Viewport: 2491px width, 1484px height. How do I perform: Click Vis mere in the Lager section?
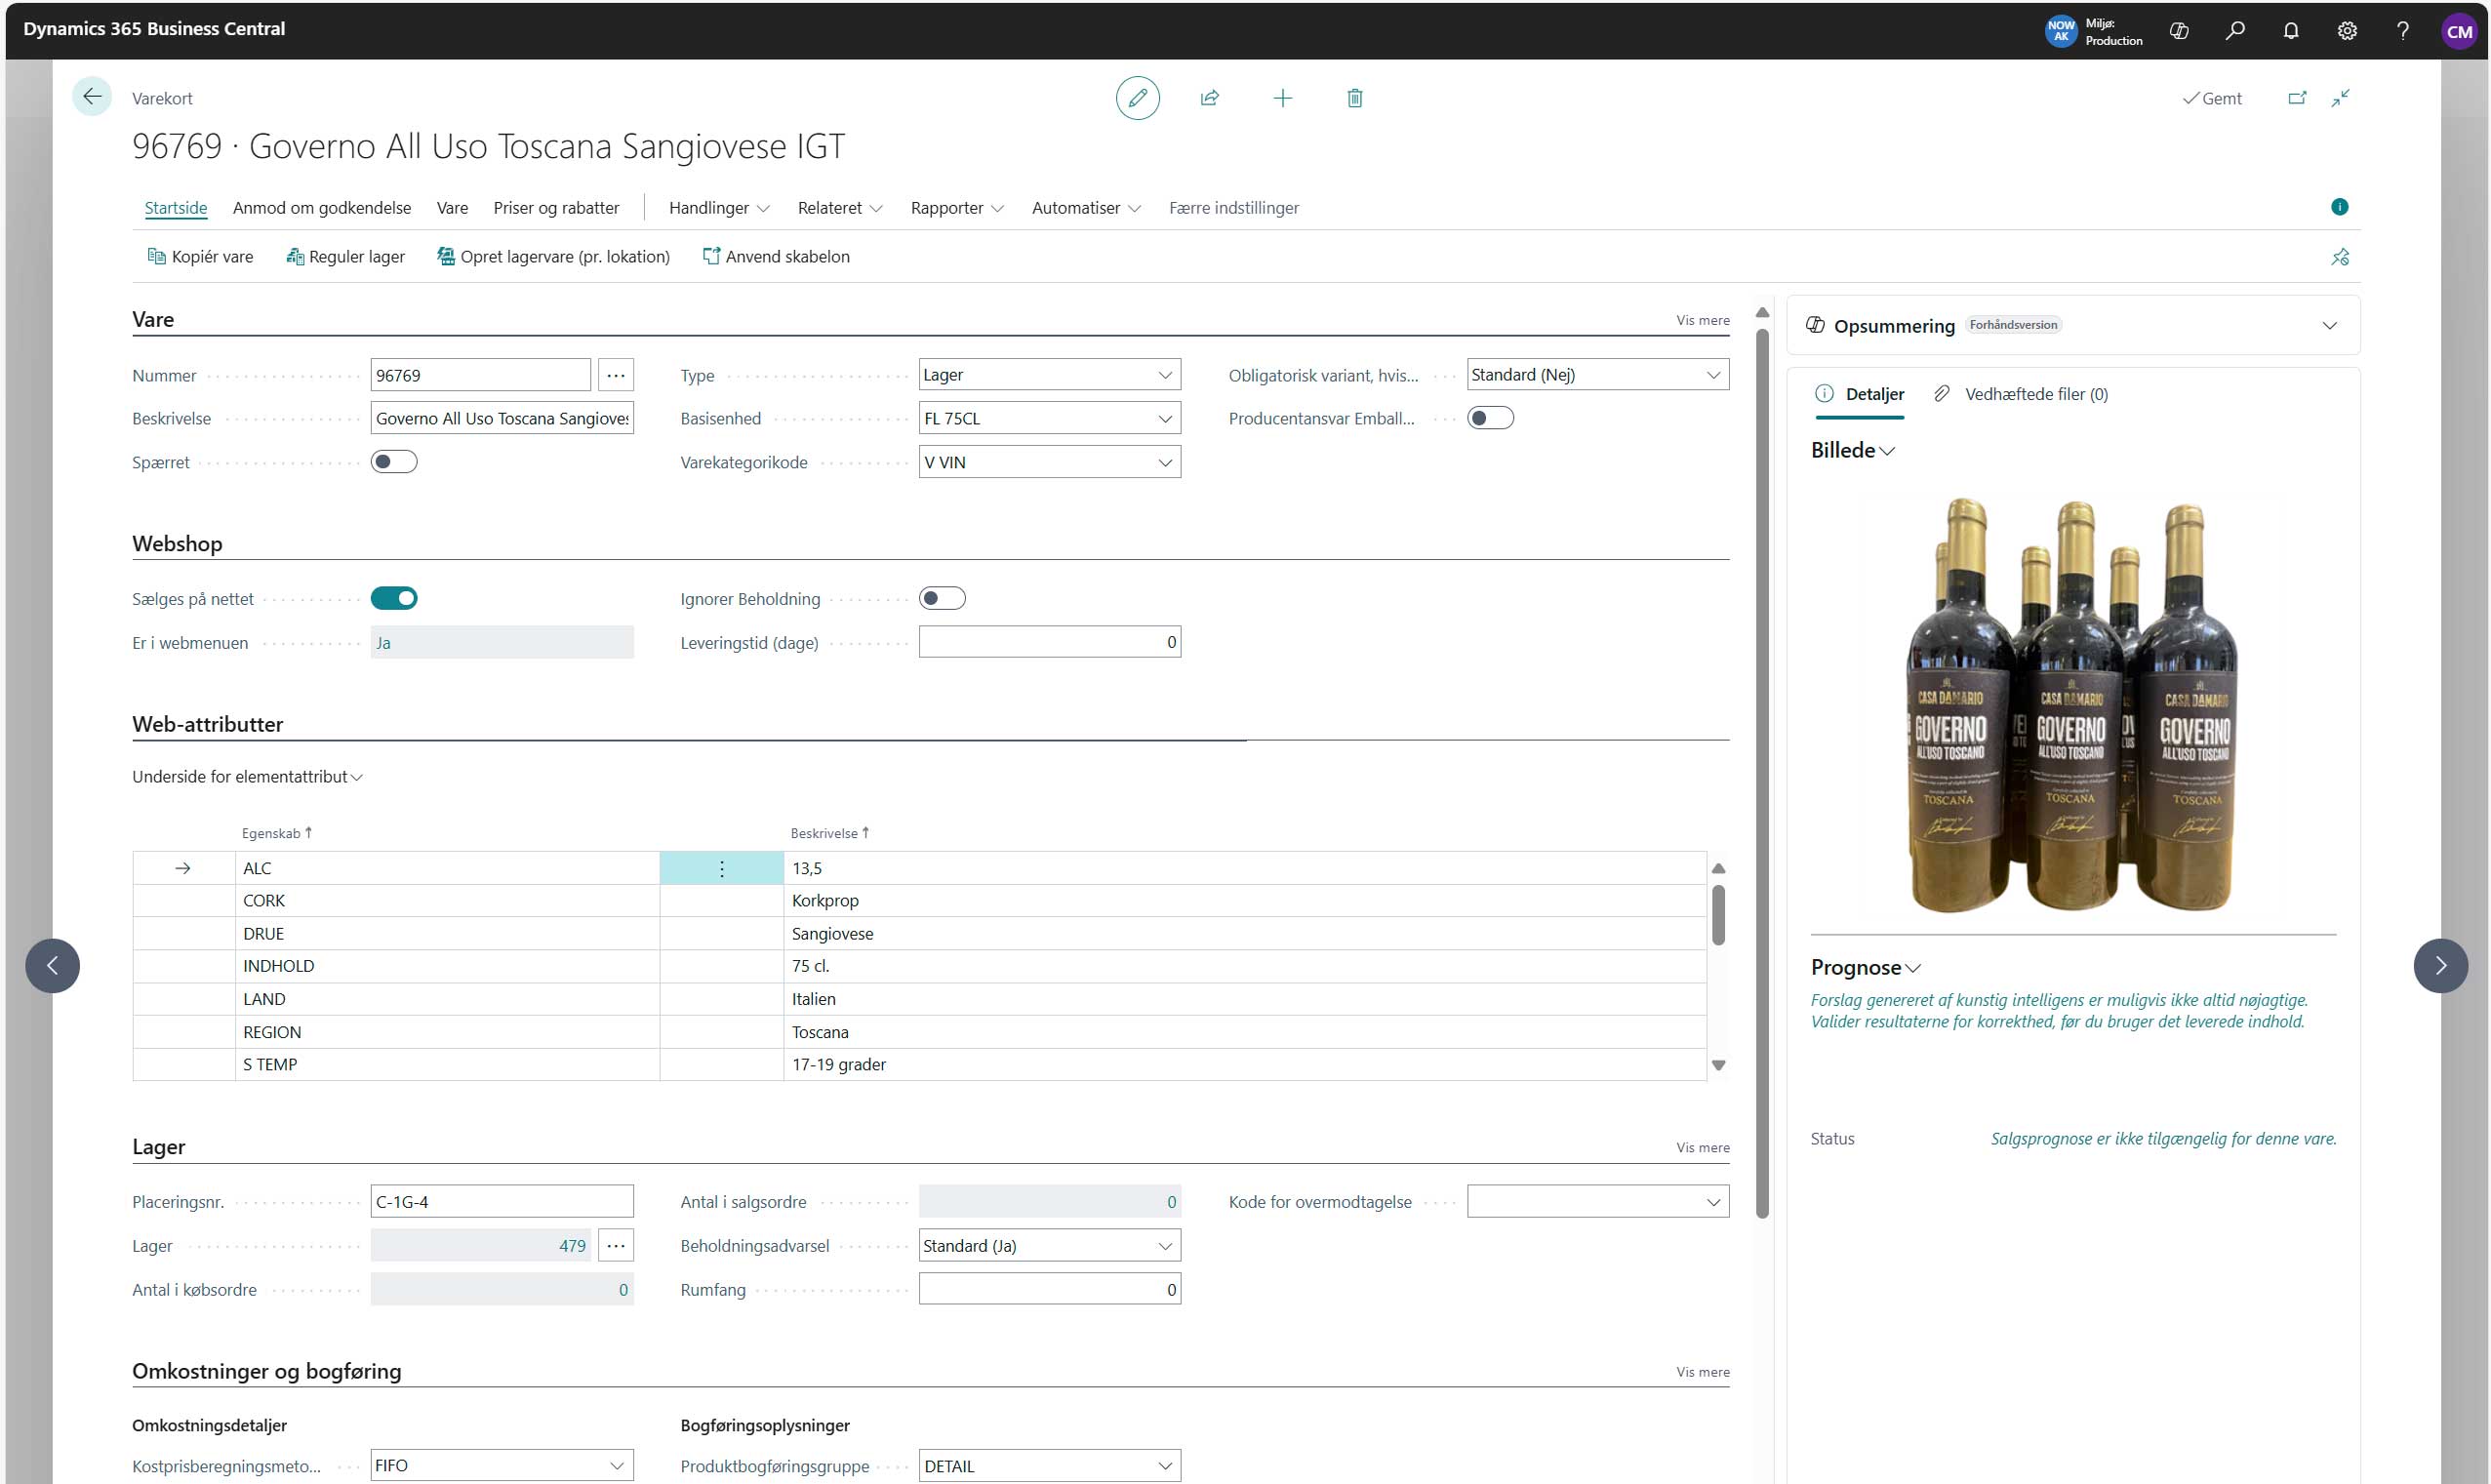(x=1701, y=1147)
